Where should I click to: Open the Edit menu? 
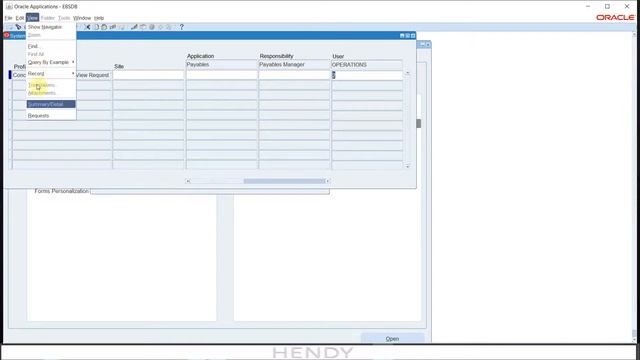coord(20,18)
